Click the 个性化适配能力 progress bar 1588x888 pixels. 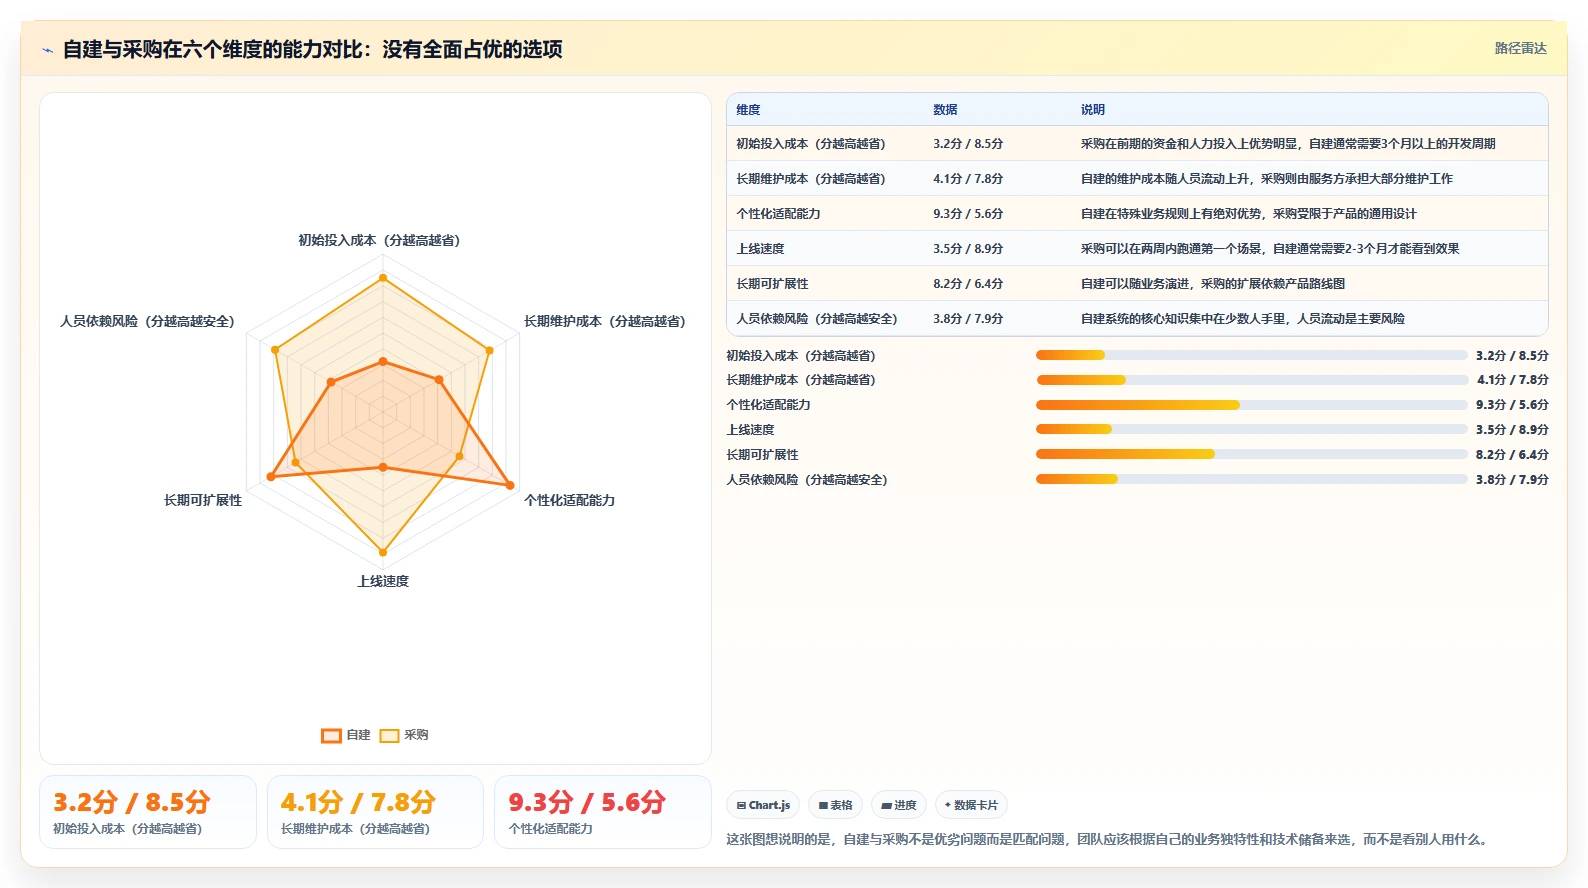(1251, 405)
